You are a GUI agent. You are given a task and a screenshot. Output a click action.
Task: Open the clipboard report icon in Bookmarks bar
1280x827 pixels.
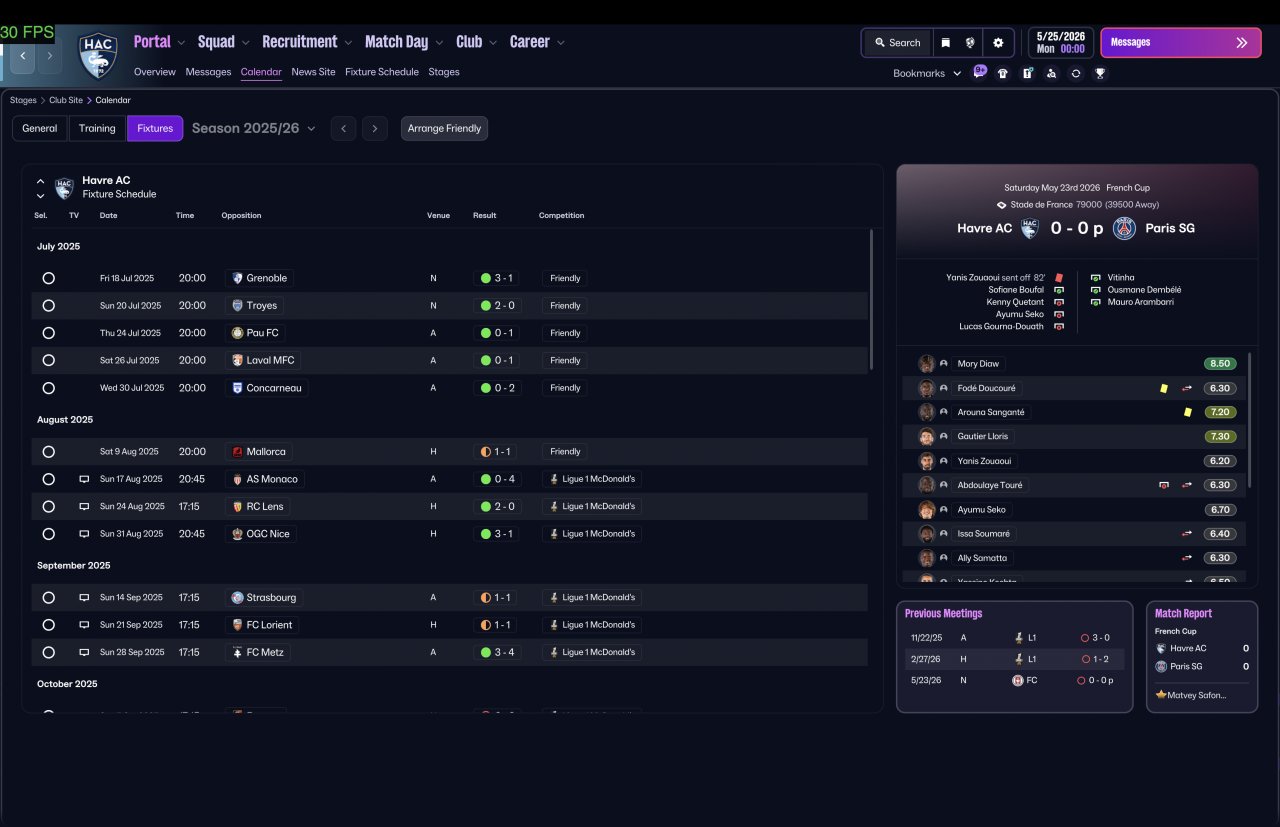(1027, 73)
